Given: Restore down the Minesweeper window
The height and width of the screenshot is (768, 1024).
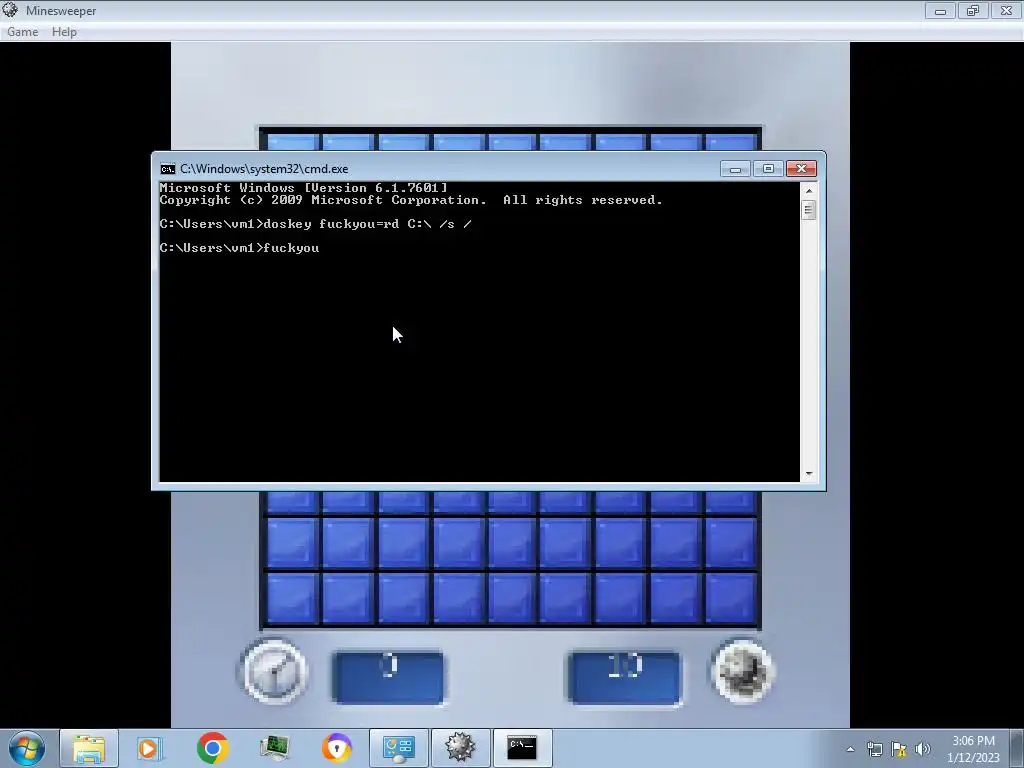Looking at the screenshot, I should point(973,11).
